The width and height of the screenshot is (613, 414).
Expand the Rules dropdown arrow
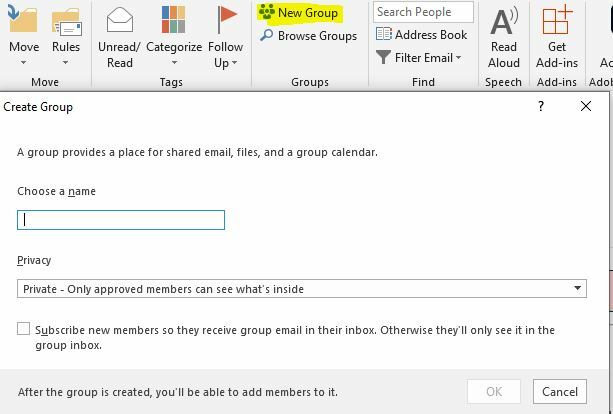[65, 63]
